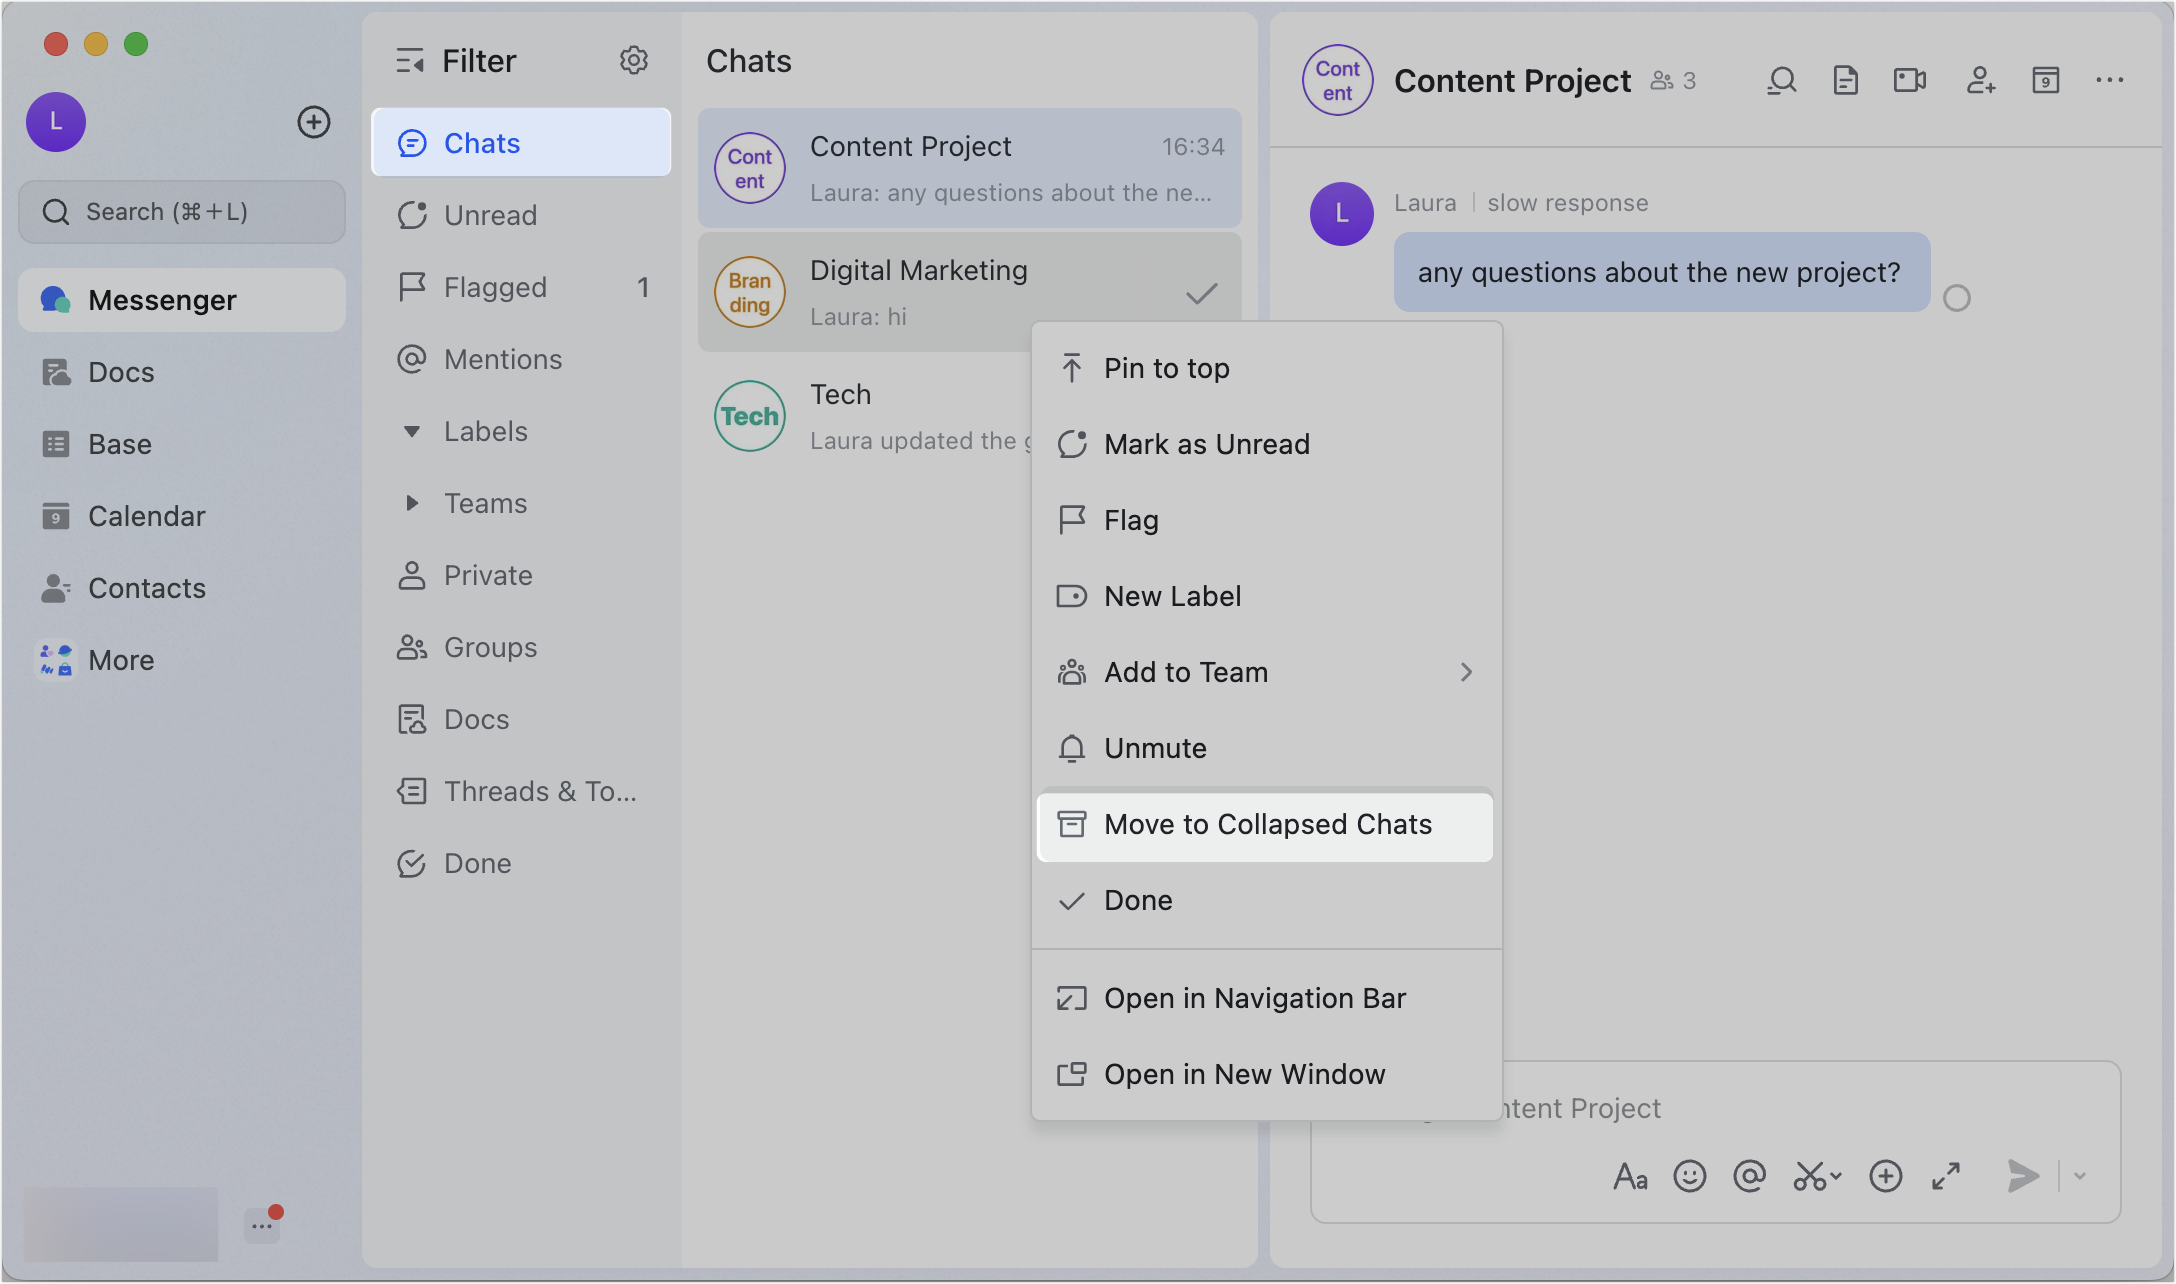
Task: Click the Search field in sidebar
Action: pos(182,212)
